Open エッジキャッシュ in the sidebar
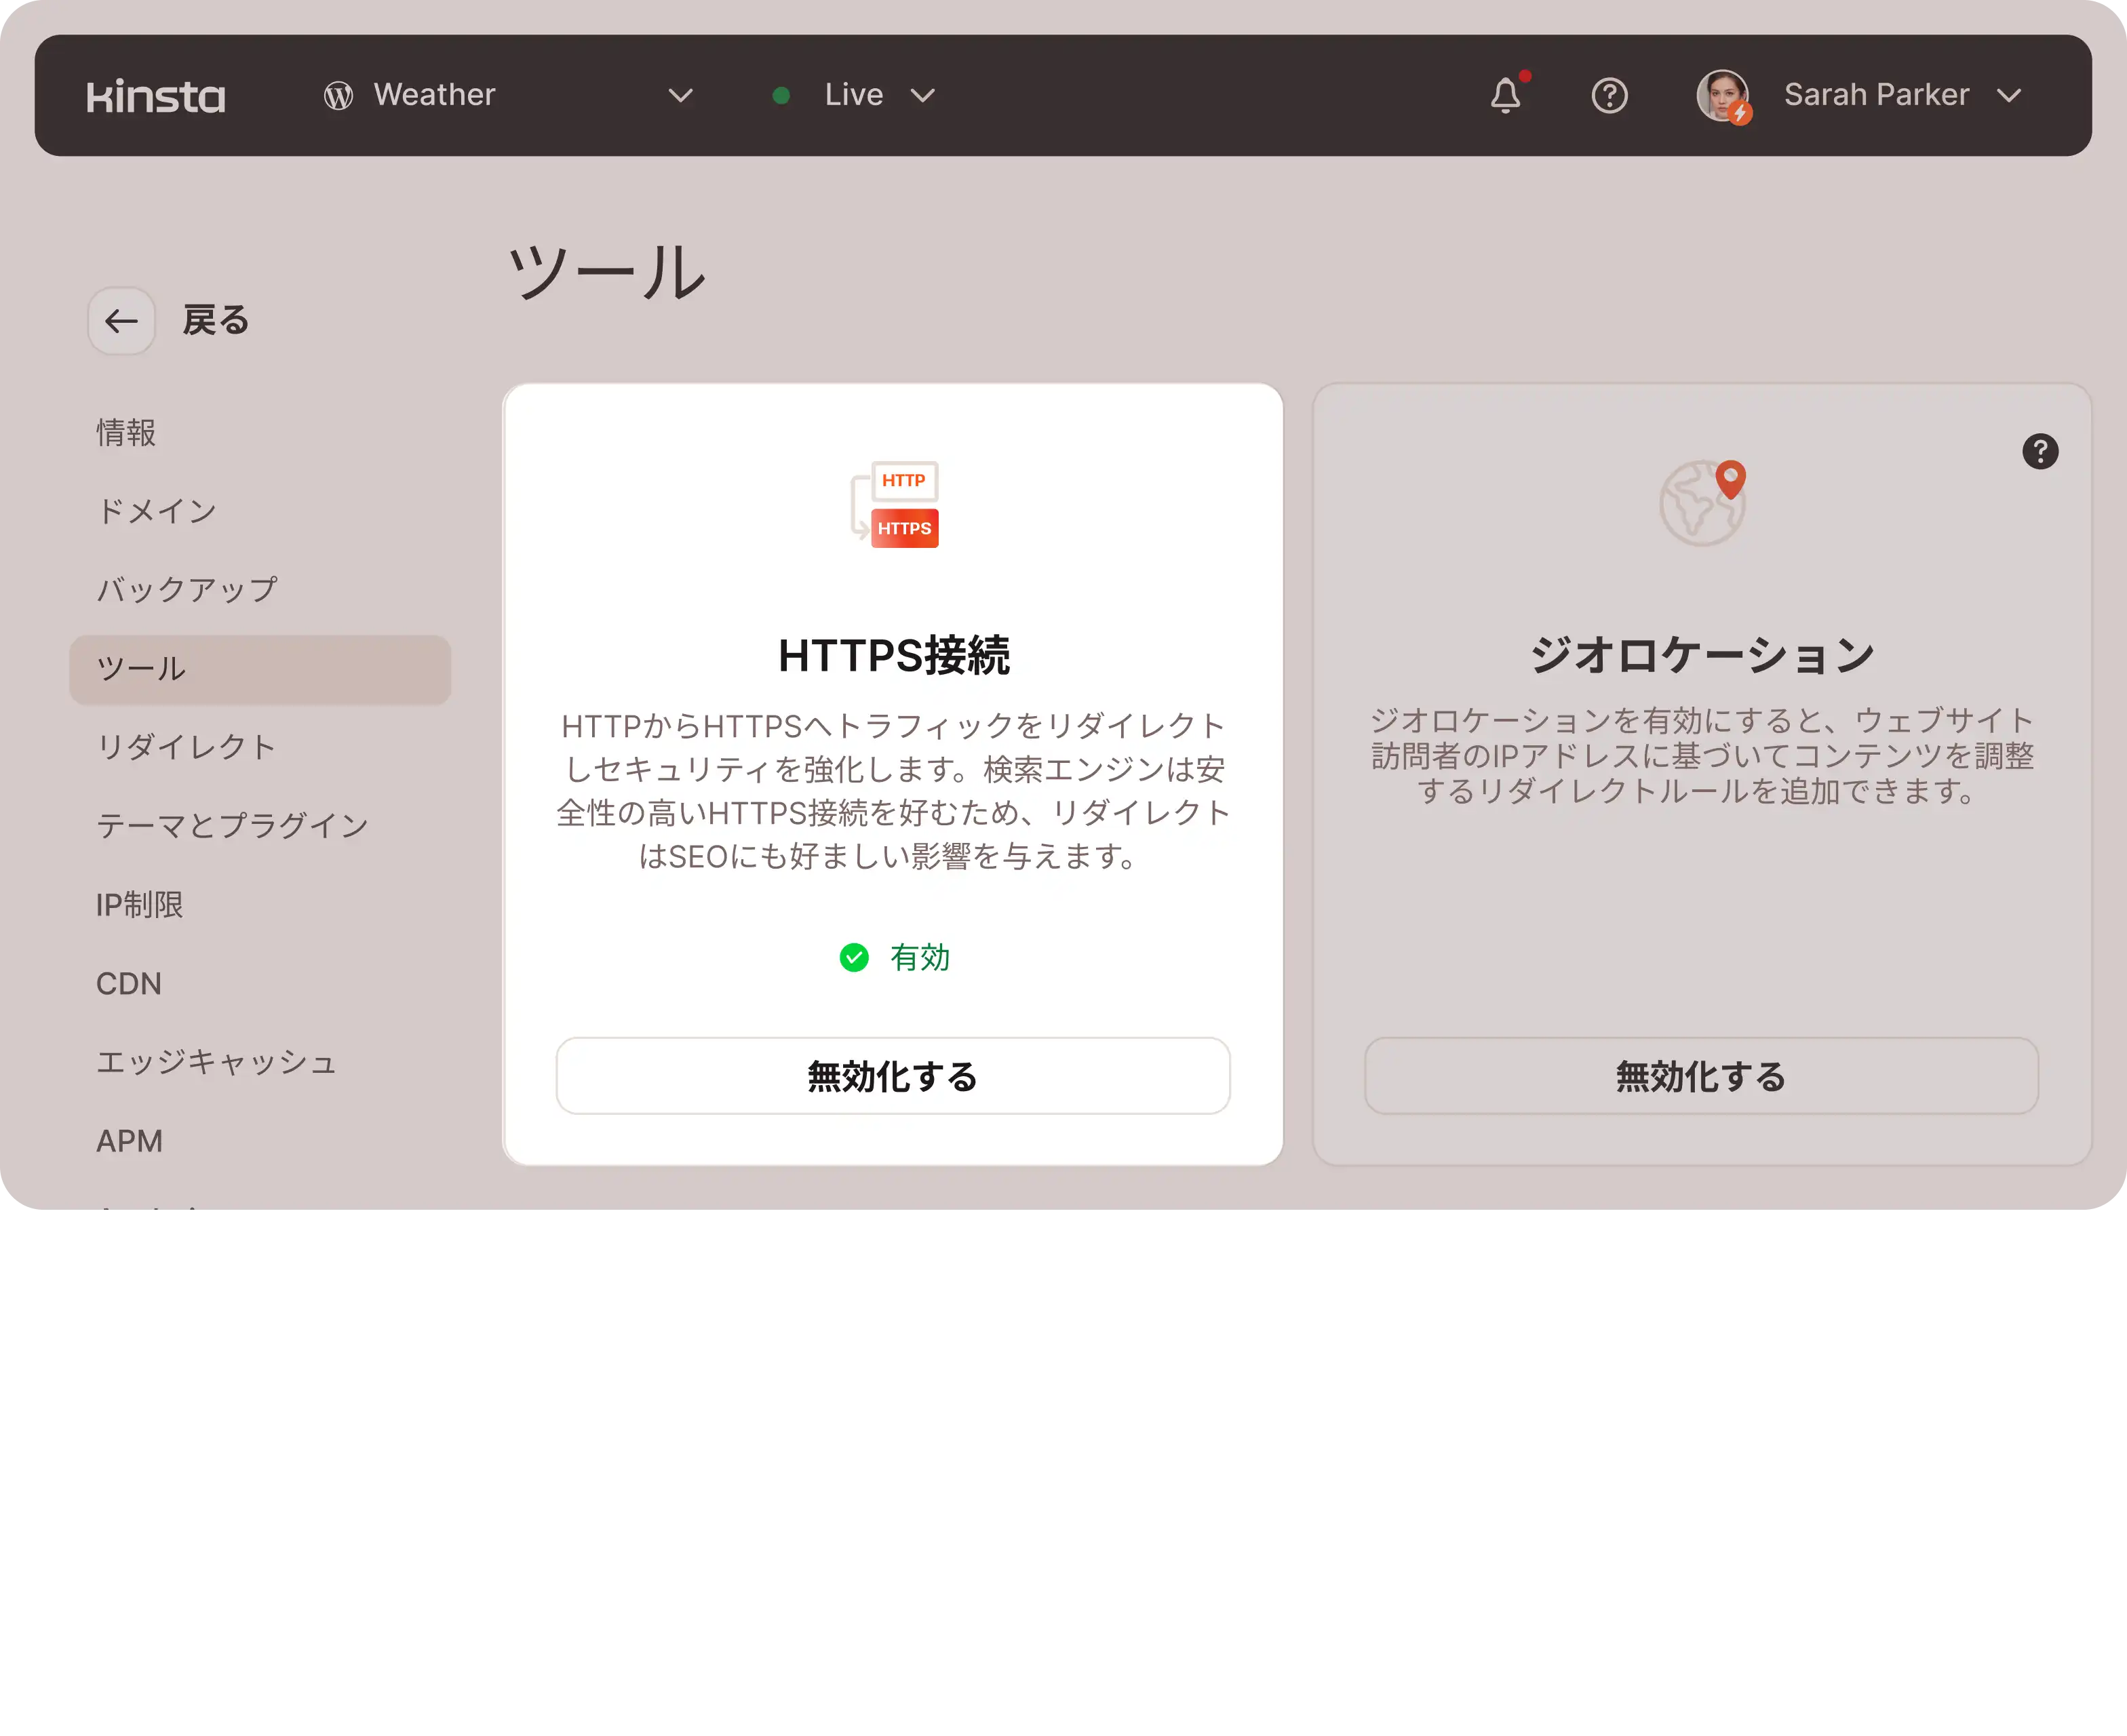 [x=216, y=1062]
